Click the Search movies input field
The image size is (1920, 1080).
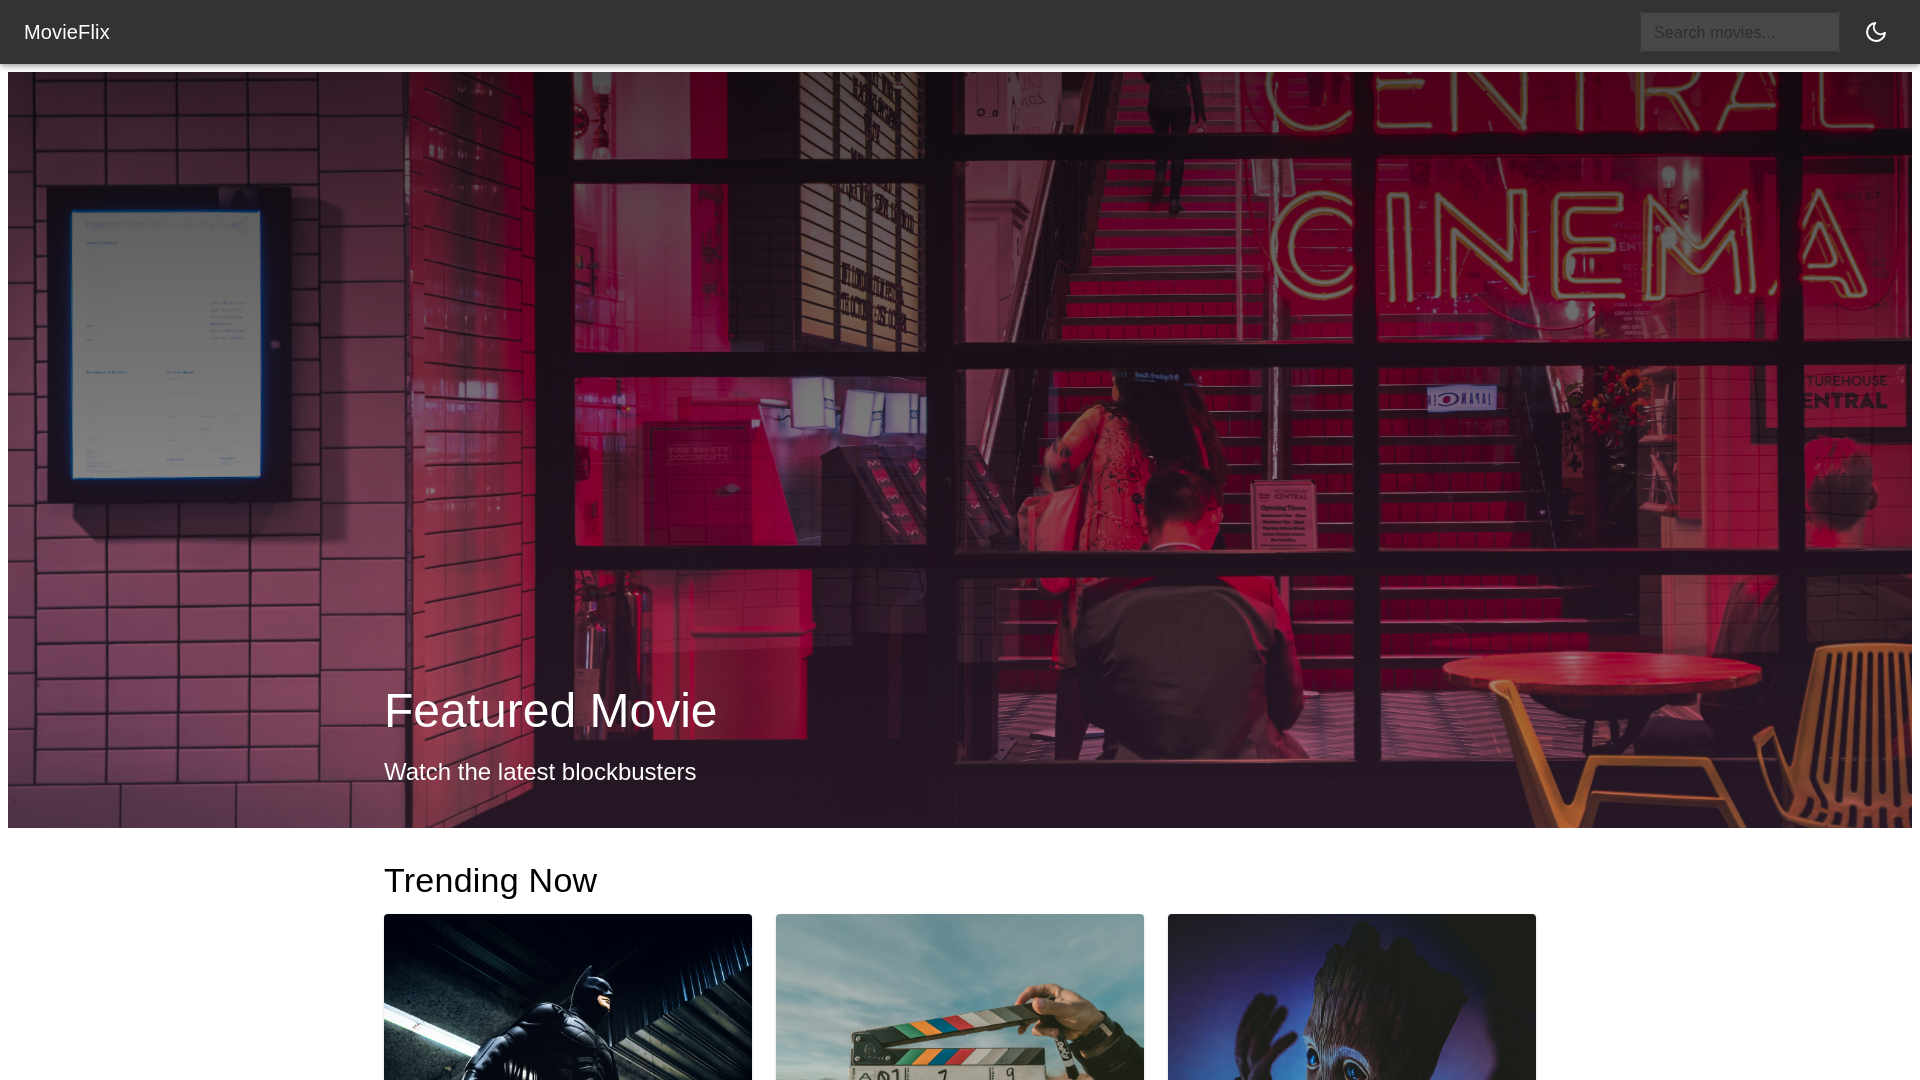[x=1739, y=32]
